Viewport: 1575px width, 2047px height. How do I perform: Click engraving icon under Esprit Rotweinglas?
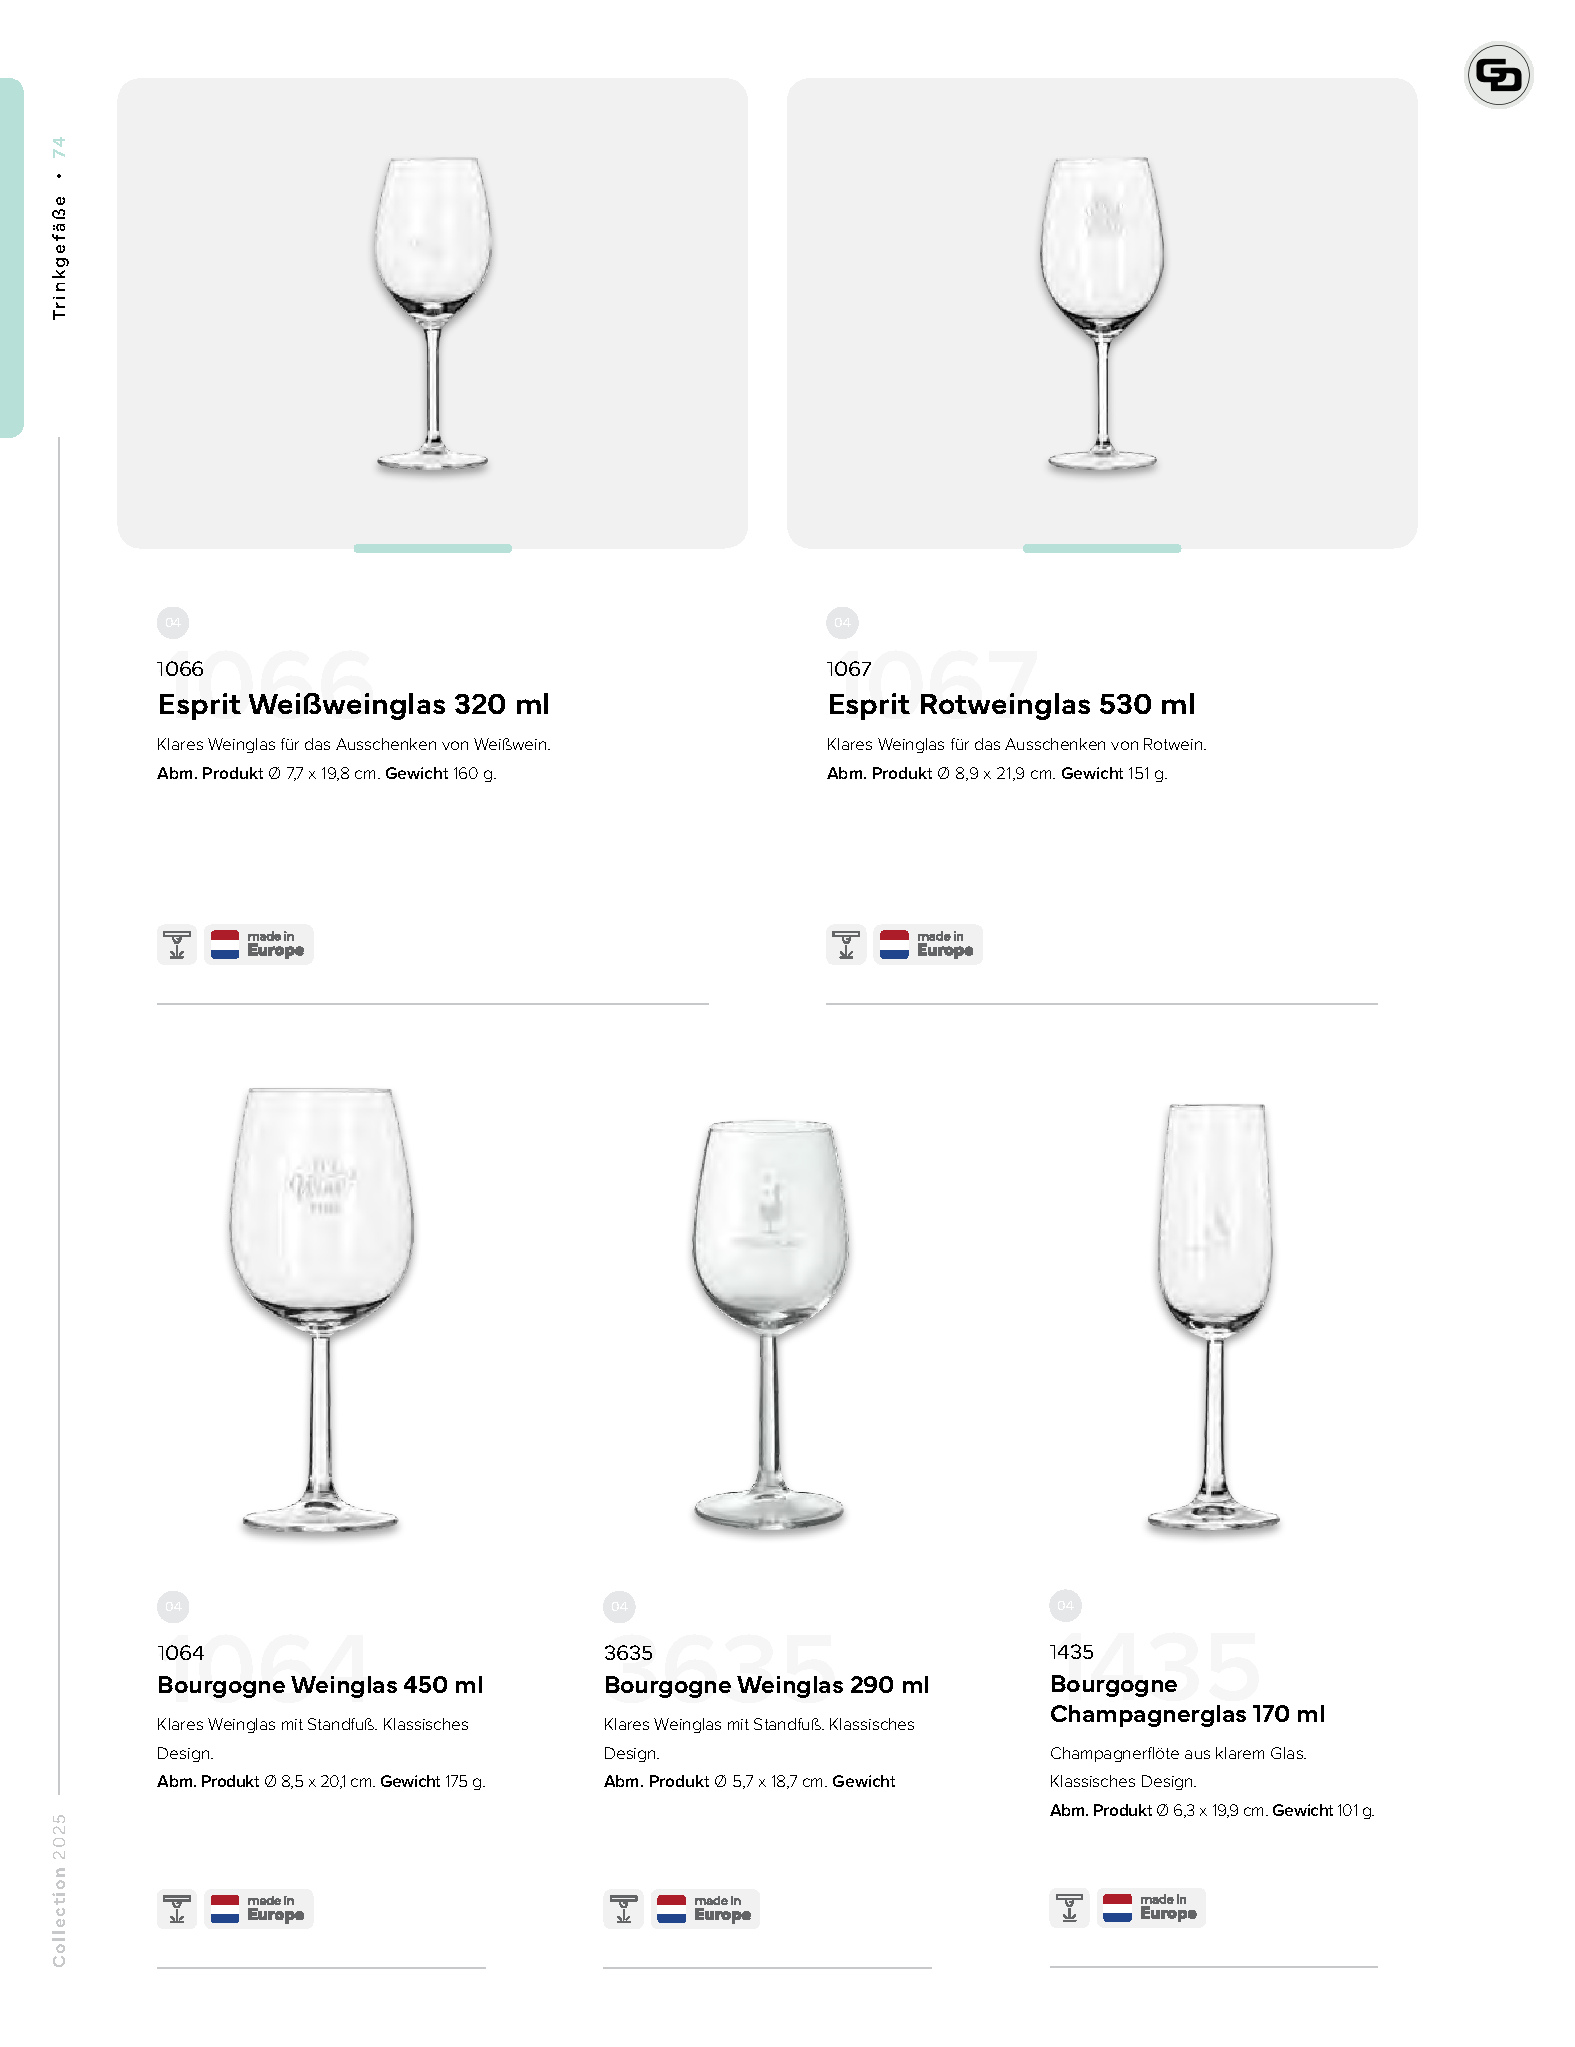pos(846,945)
